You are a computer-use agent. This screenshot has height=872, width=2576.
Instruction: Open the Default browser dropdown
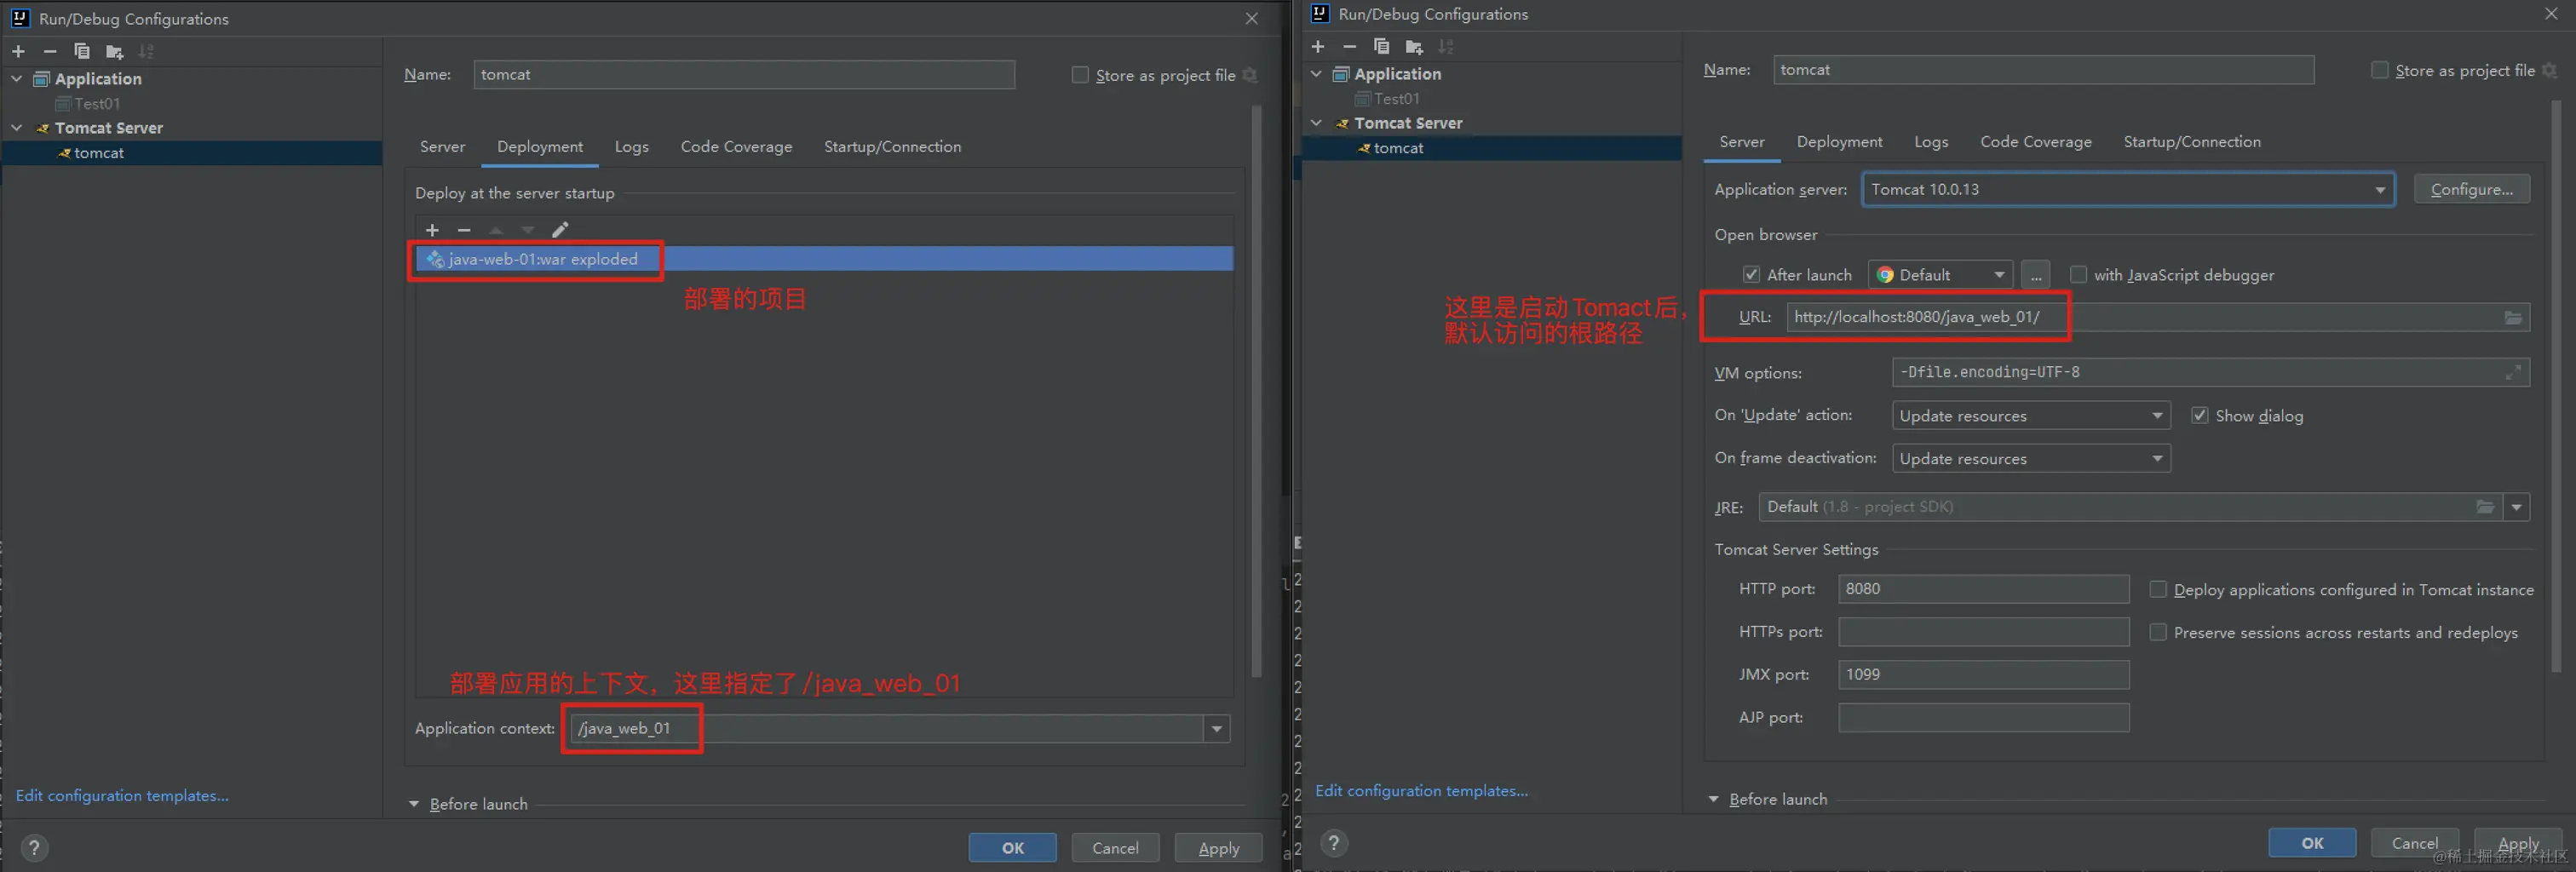click(1941, 274)
